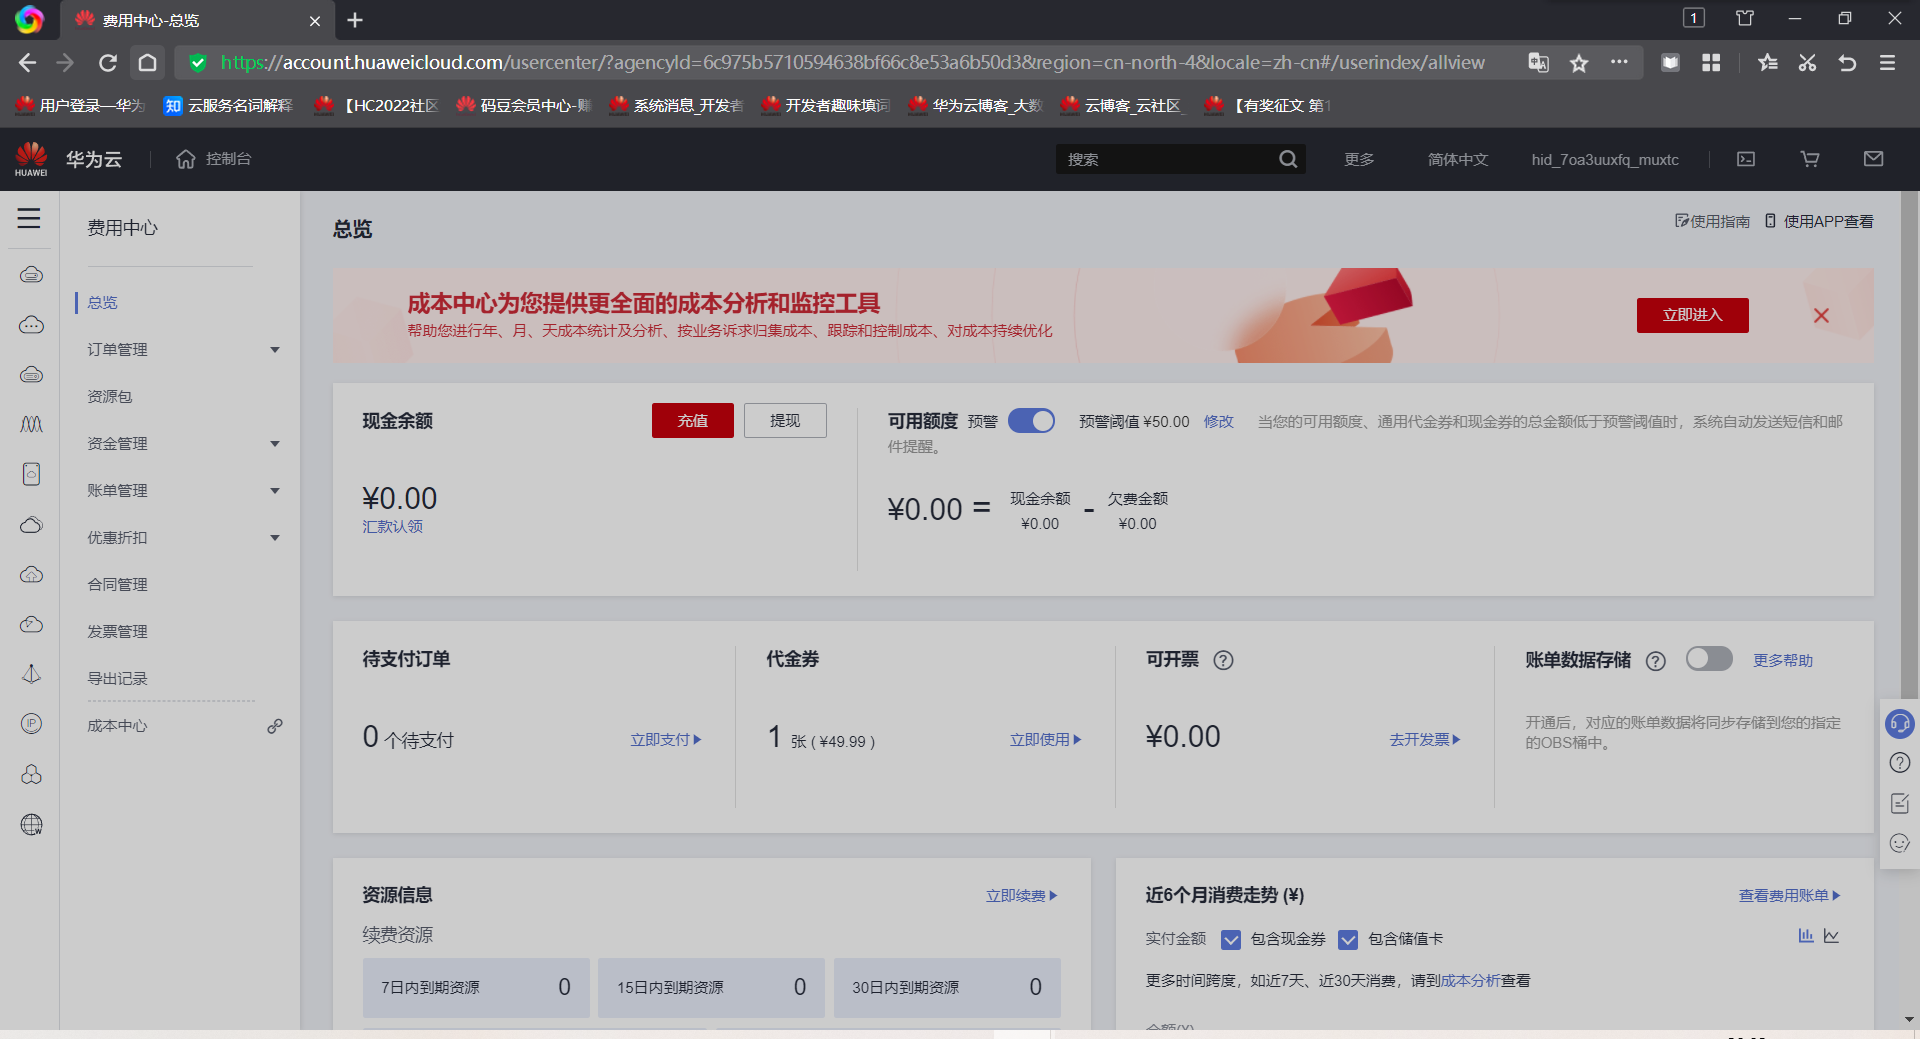
Task: Click the 使用APP查看 link
Action: coord(1819,221)
